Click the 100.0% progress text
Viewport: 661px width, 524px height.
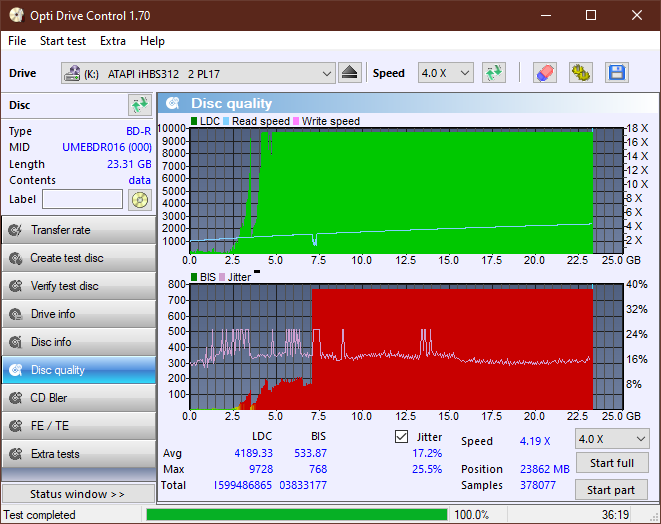pyautogui.click(x=471, y=515)
